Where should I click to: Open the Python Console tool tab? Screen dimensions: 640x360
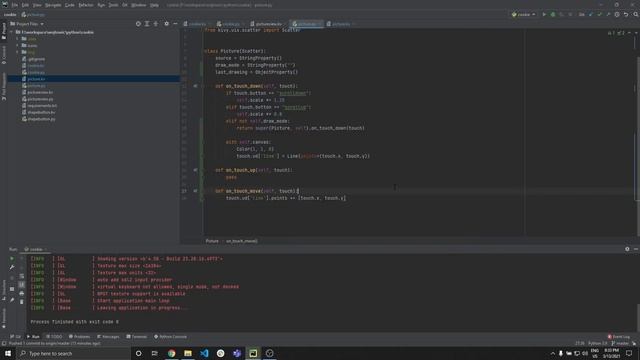tap(170, 337)
